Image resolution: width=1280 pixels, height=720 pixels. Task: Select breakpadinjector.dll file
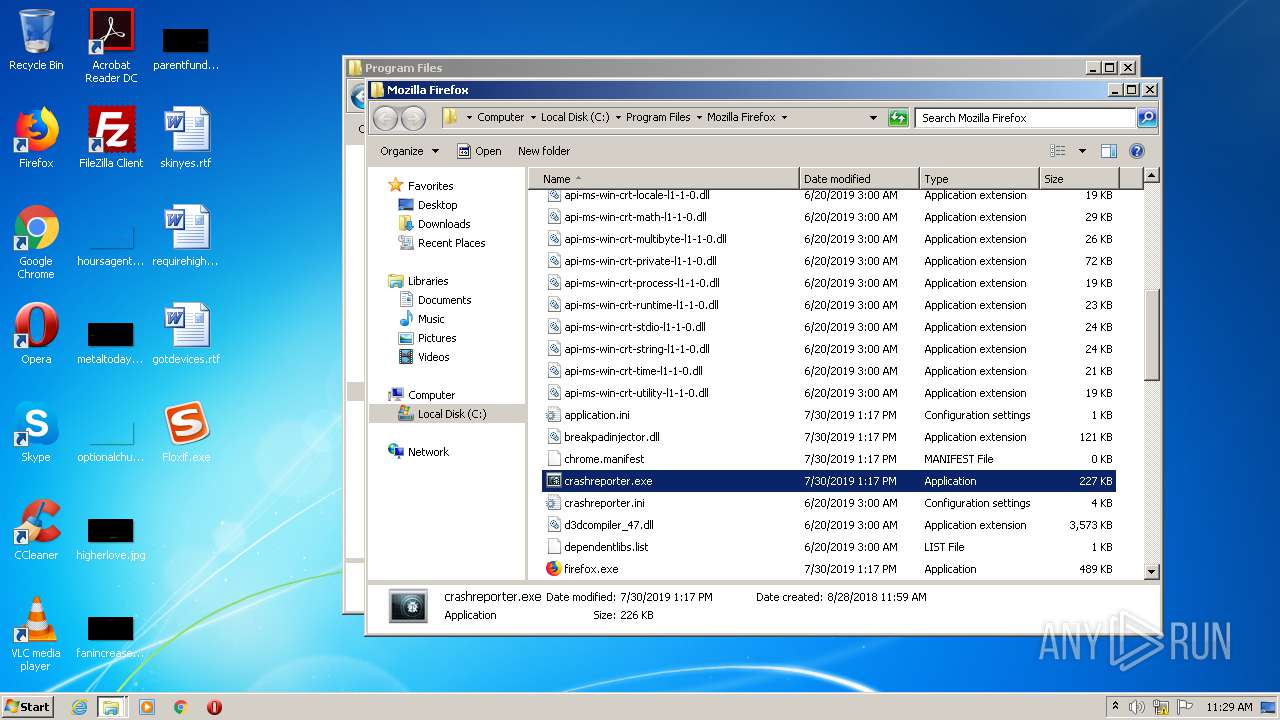[829, 437]
